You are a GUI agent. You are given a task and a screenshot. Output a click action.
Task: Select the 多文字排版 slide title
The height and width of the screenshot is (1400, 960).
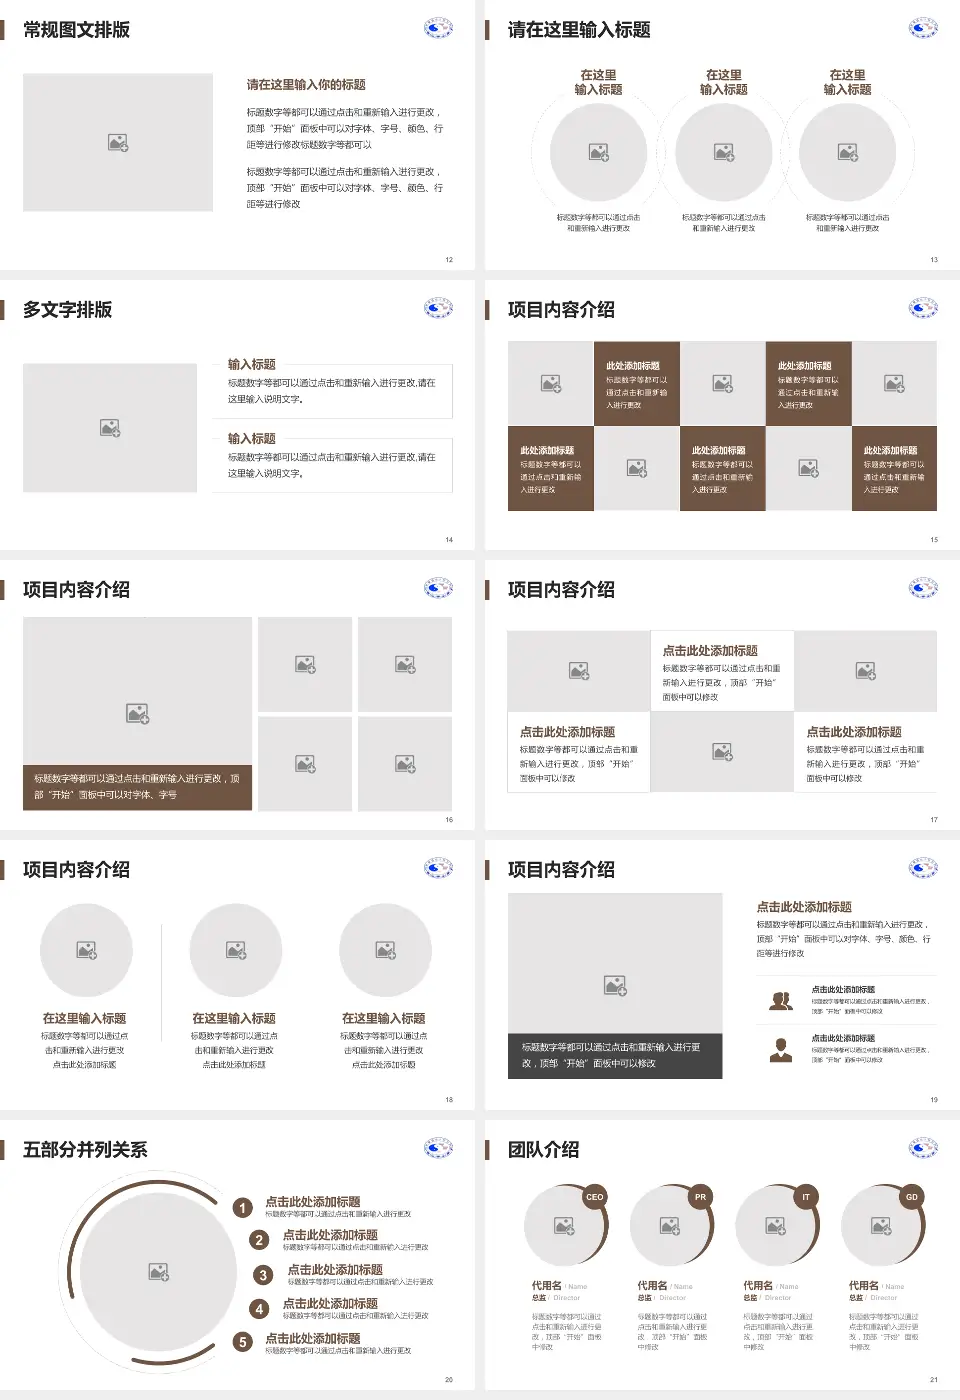(x=68, y=310)
